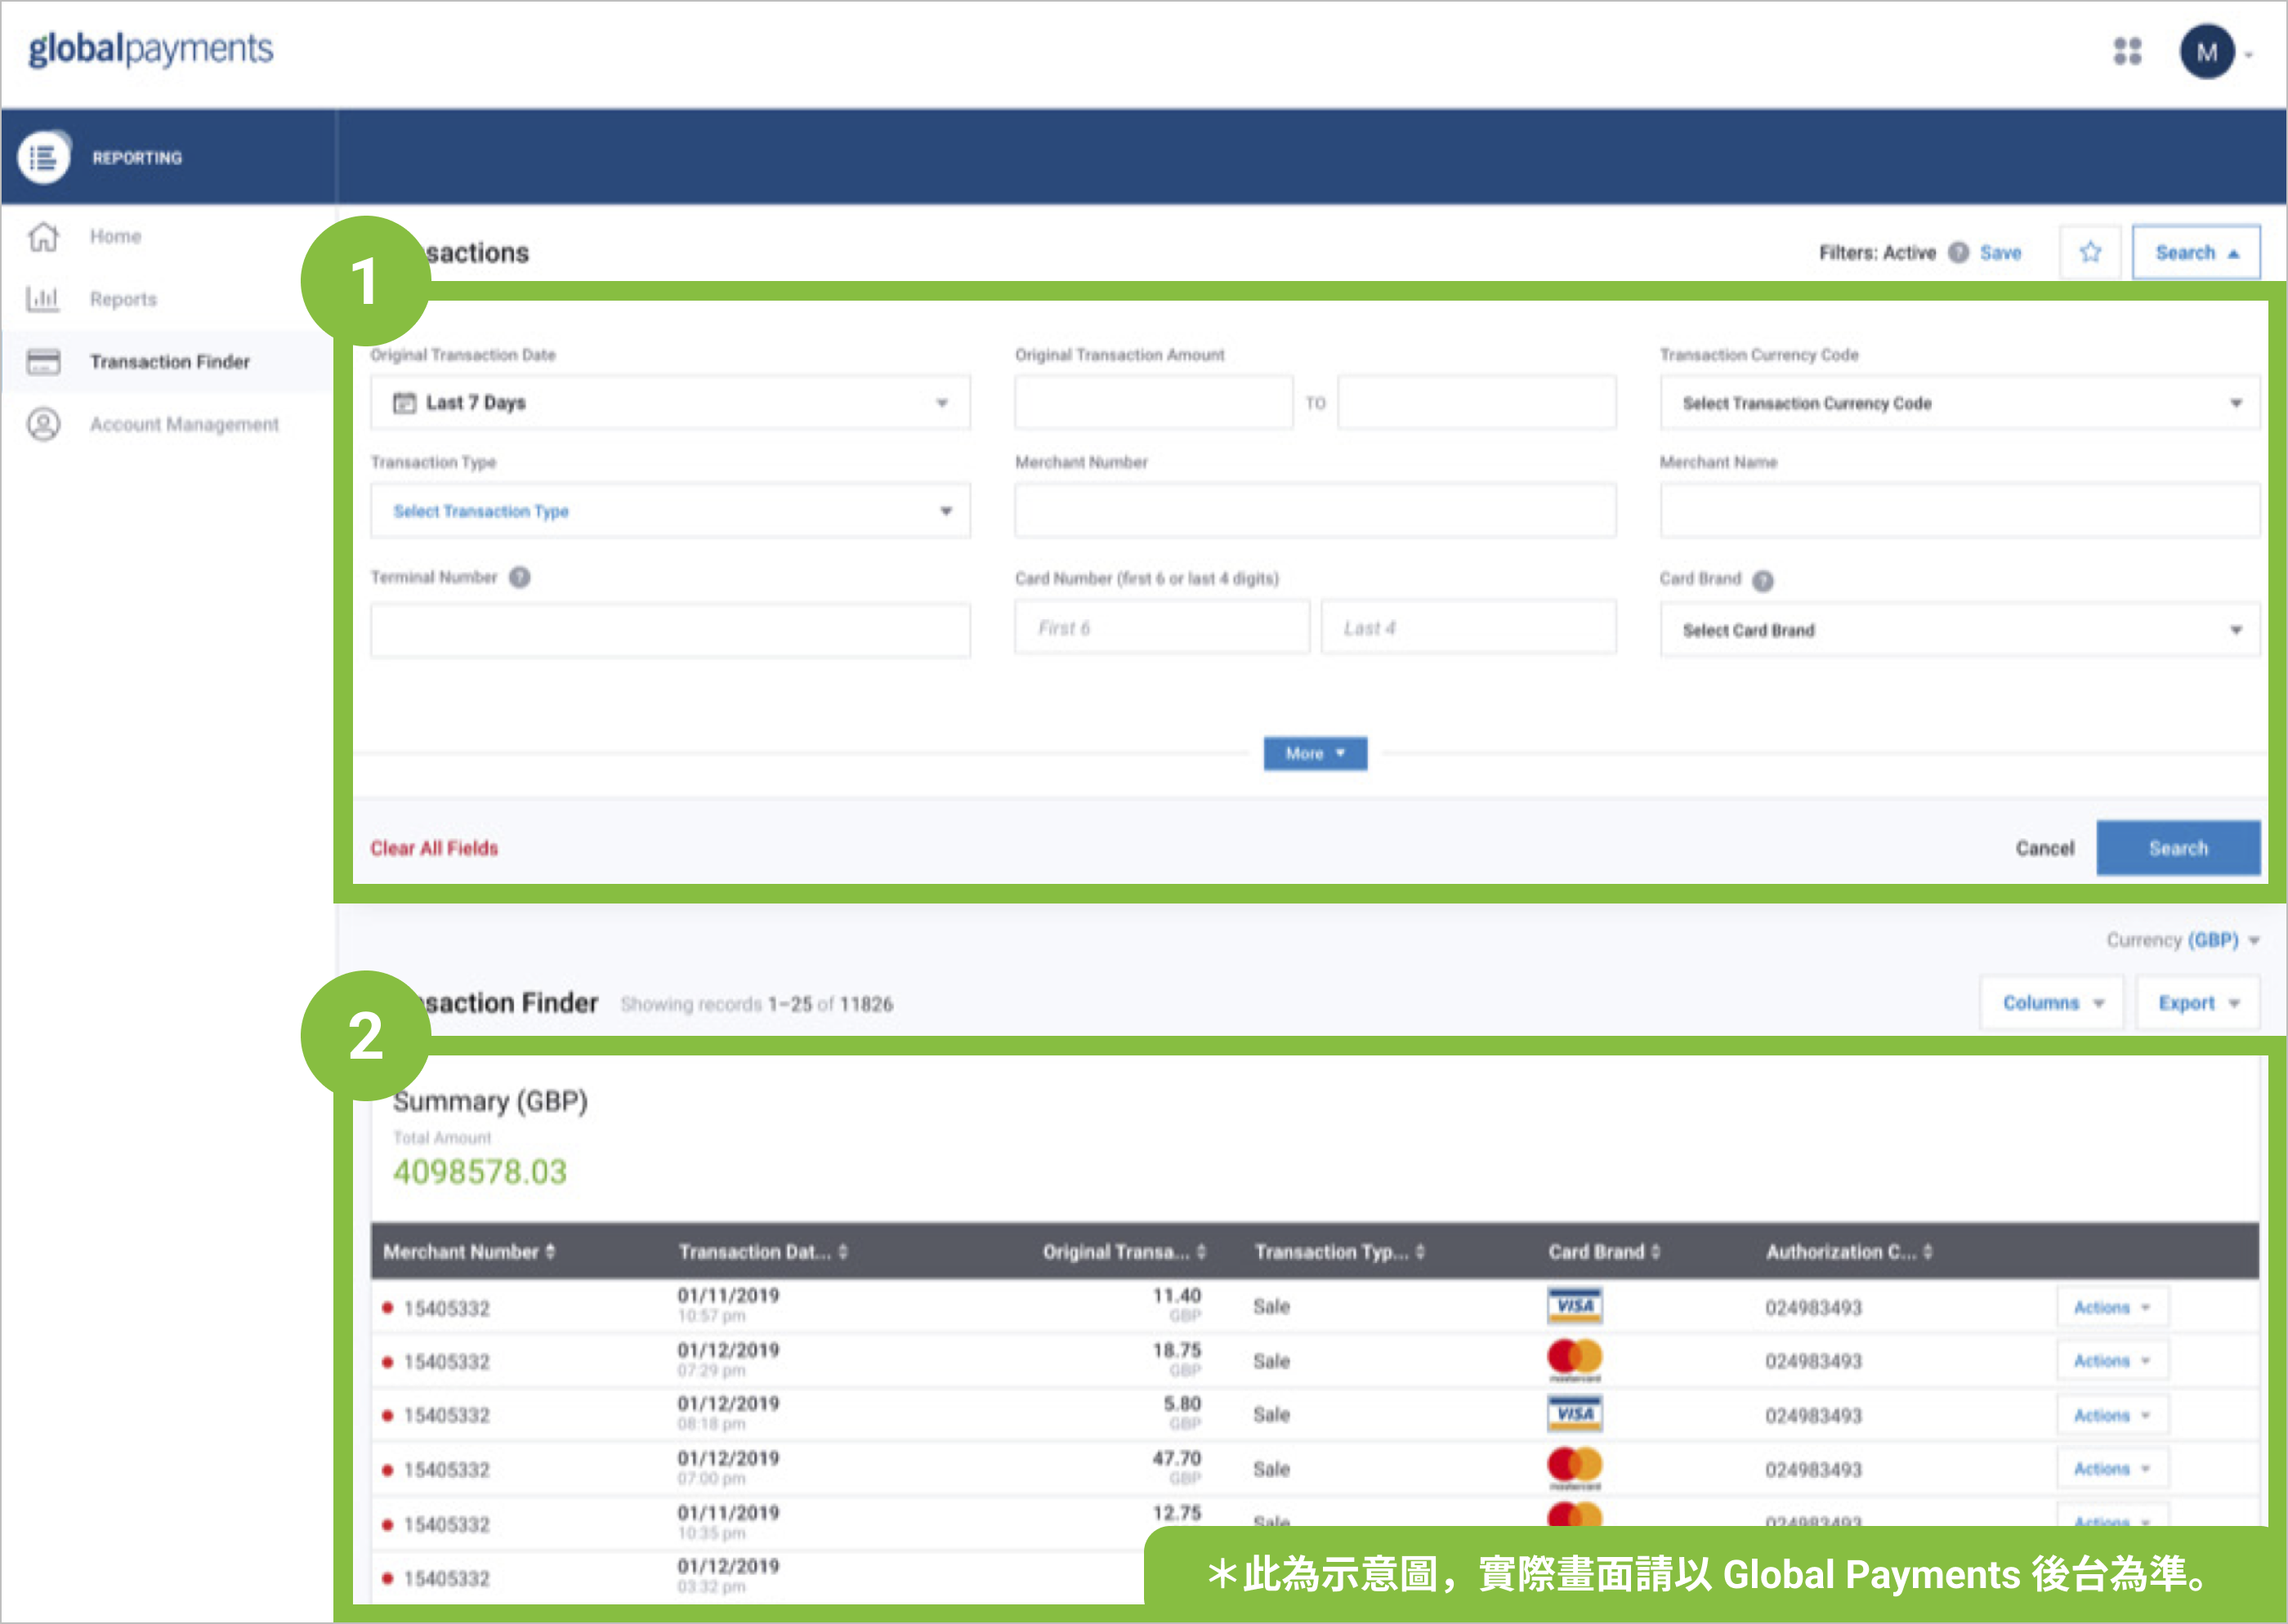Open the Last 7 Days date dropdown

[669, 403]
